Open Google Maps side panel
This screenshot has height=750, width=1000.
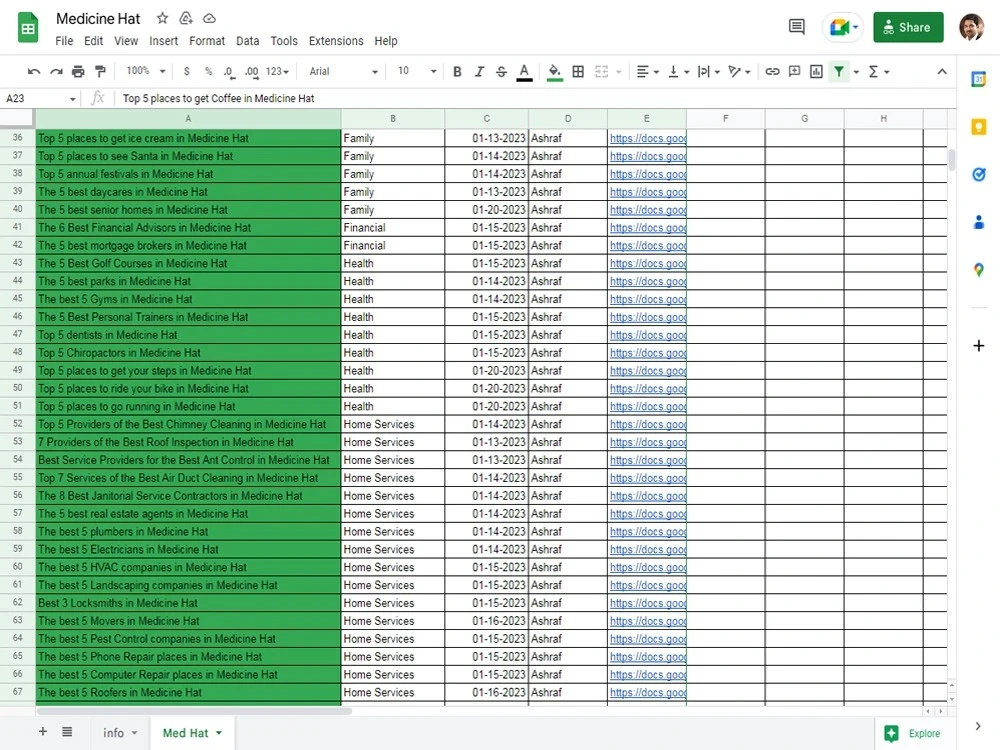(x=978, y=270)
